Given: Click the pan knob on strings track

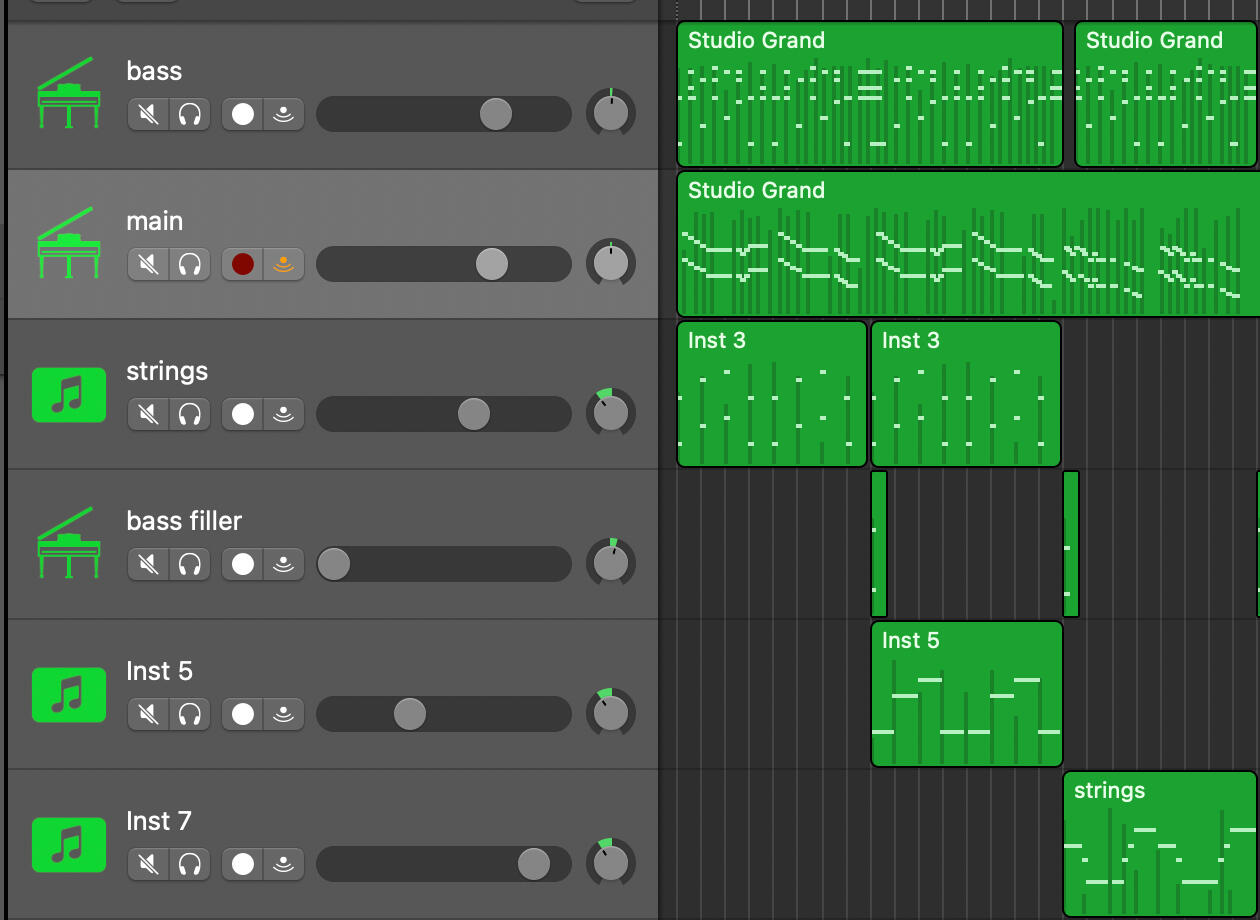Looking at the screenshot, I should (610, 413).
